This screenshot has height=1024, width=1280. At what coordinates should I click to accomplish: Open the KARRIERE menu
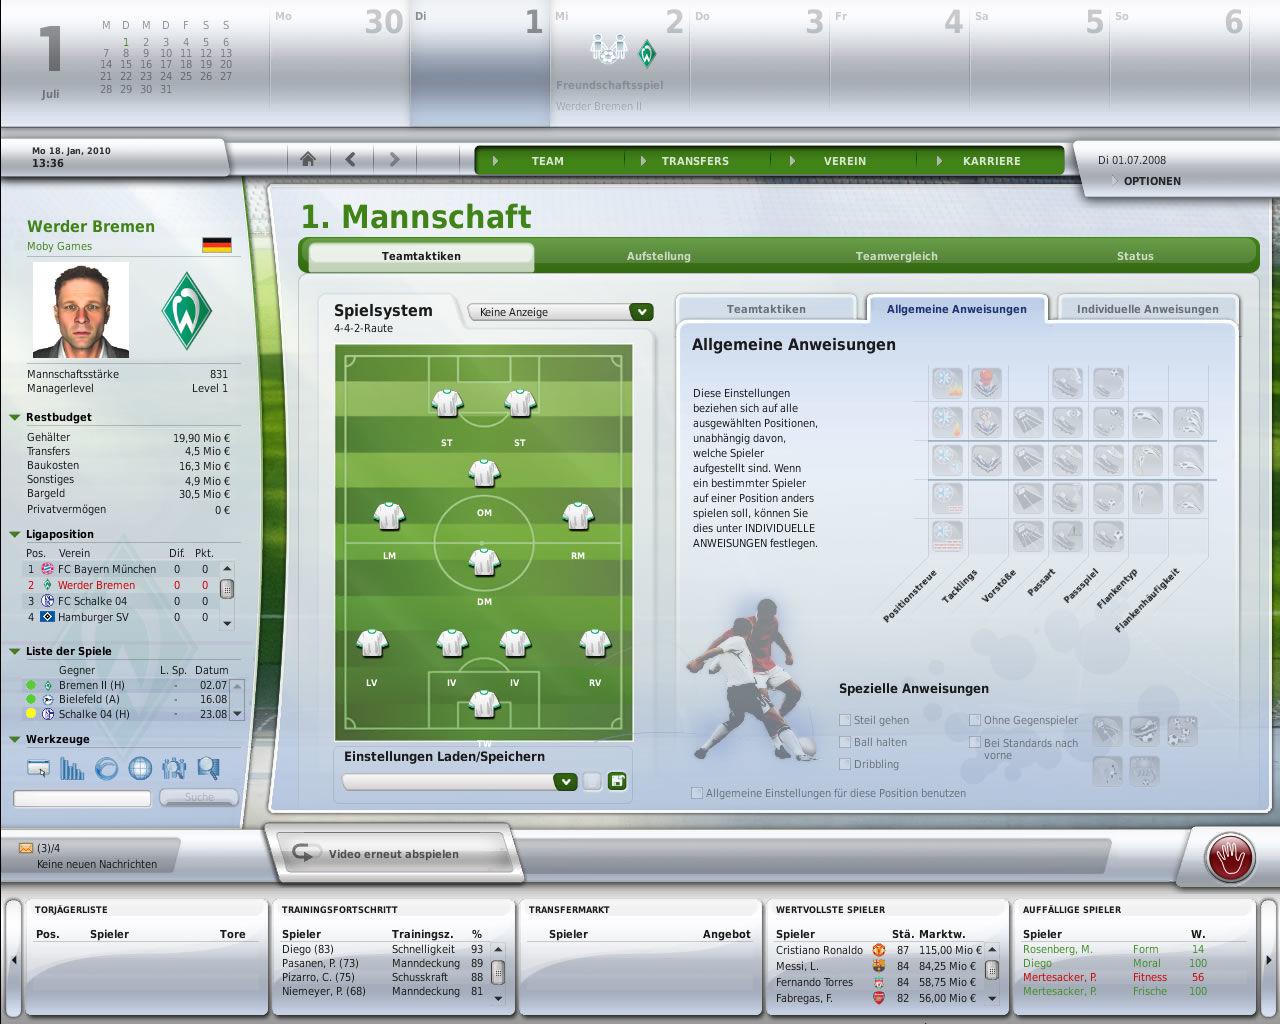(x=992, y=161)
